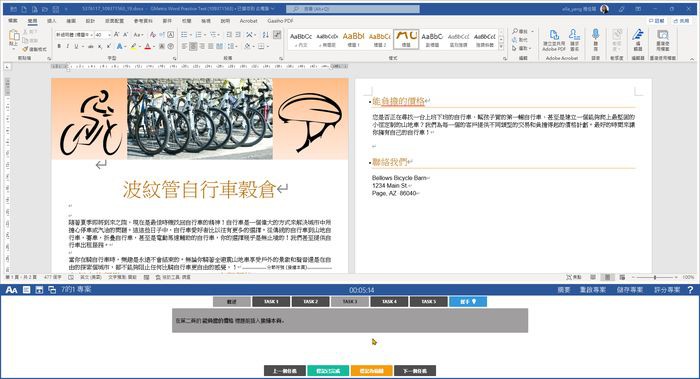Screen dimensions: 700x379
Task: Click the user profile picture in title bar
Action: click(604, 8)
